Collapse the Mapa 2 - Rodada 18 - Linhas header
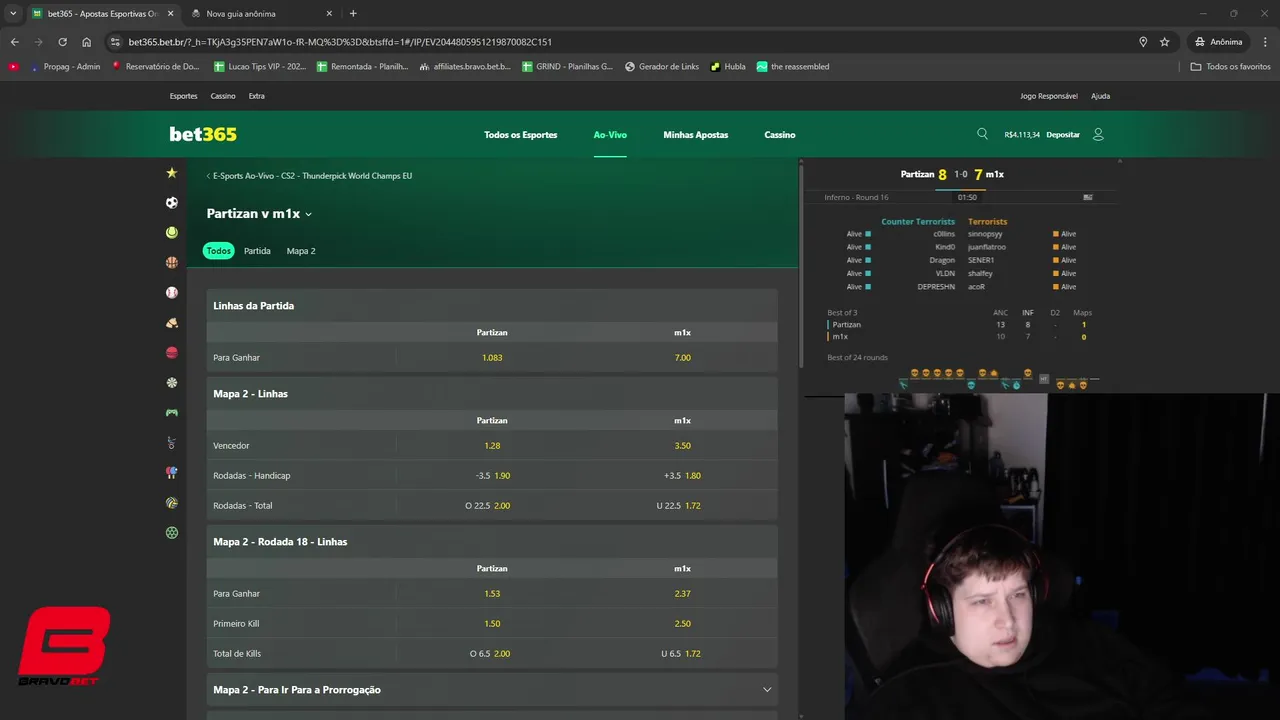The height and width of the screenshot is (720, 1280). 492,541
